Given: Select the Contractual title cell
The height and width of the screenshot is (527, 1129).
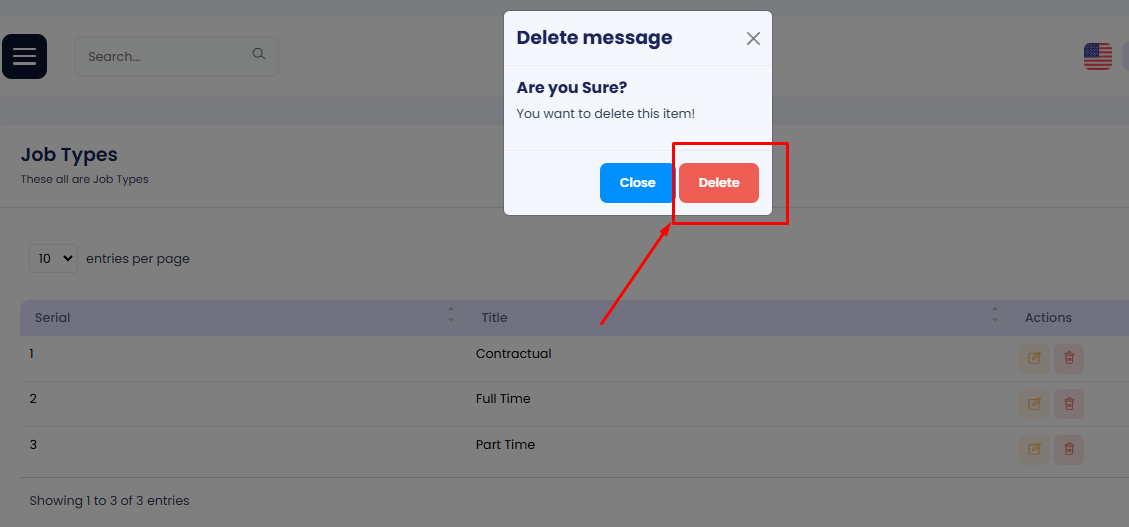Looking at the screenshot, I should tap(514, 354).
